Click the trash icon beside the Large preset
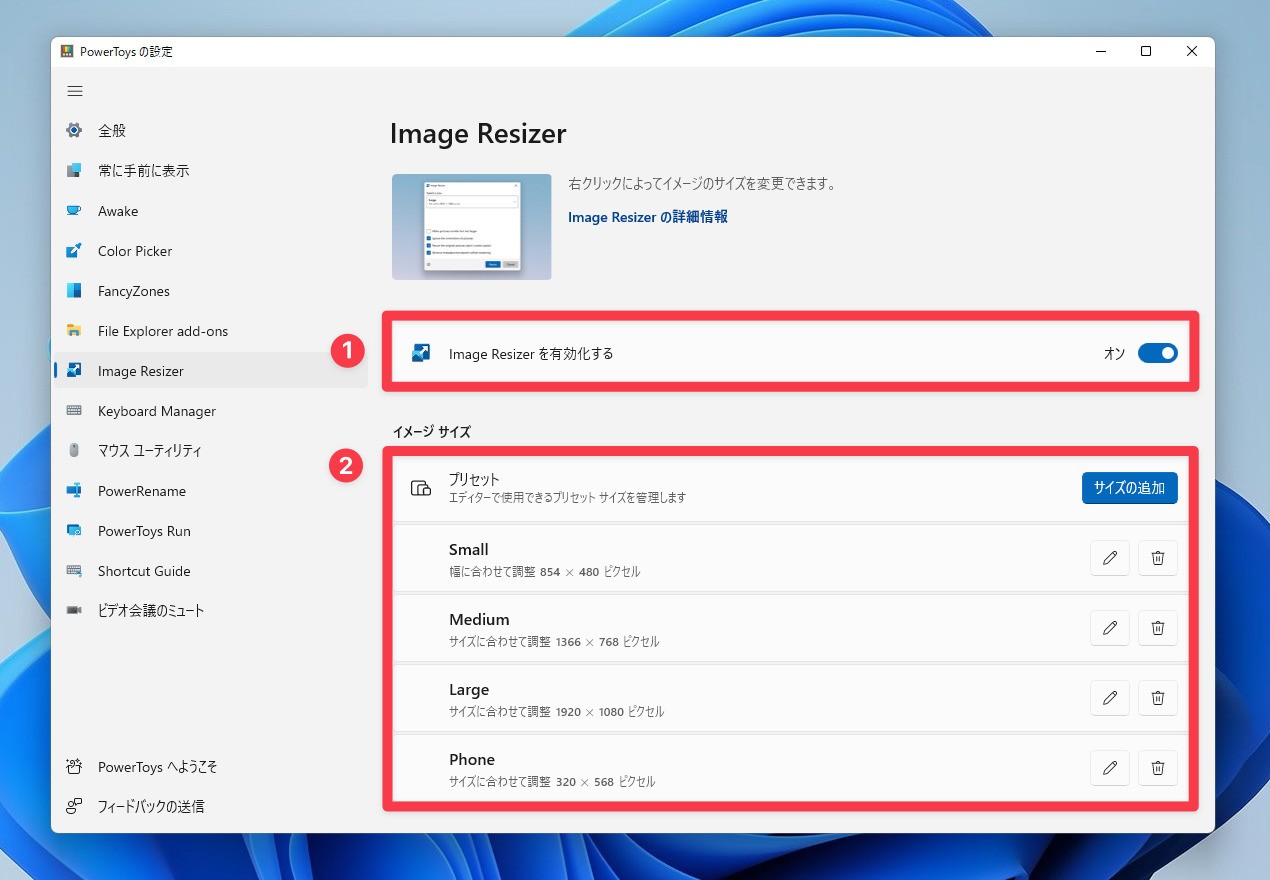The height and width of the screenshot is (880, 1270). coord(1157,698)
